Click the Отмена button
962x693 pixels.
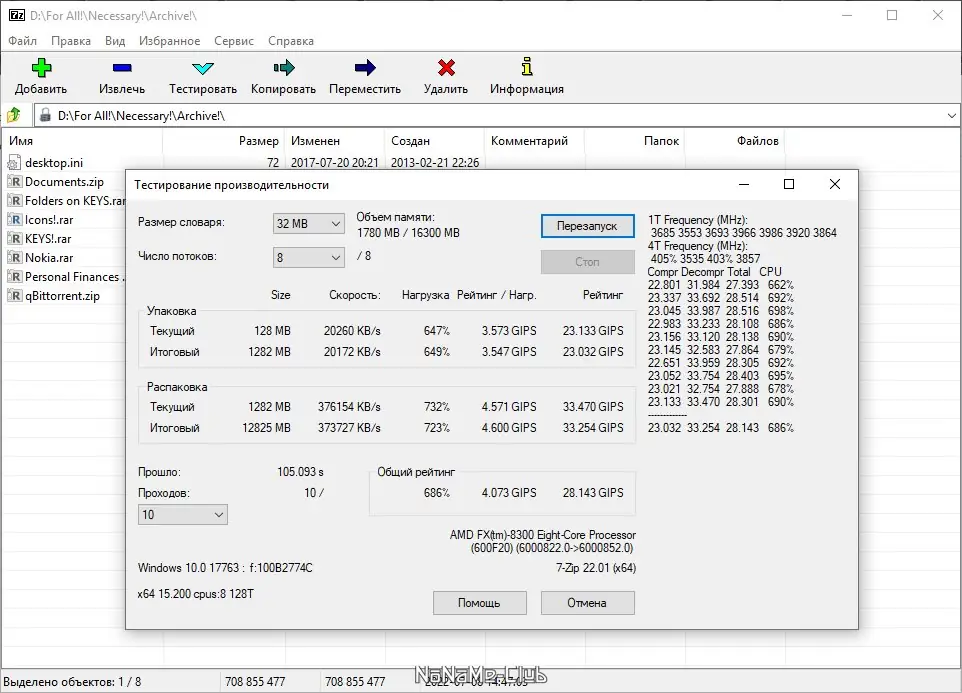pyautogui.click(x=587, y=603)
